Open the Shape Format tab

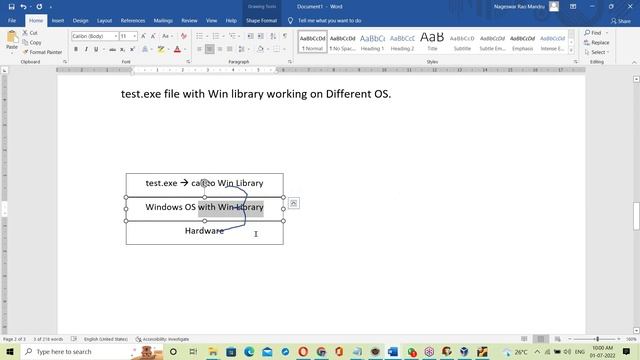[261, 20]
